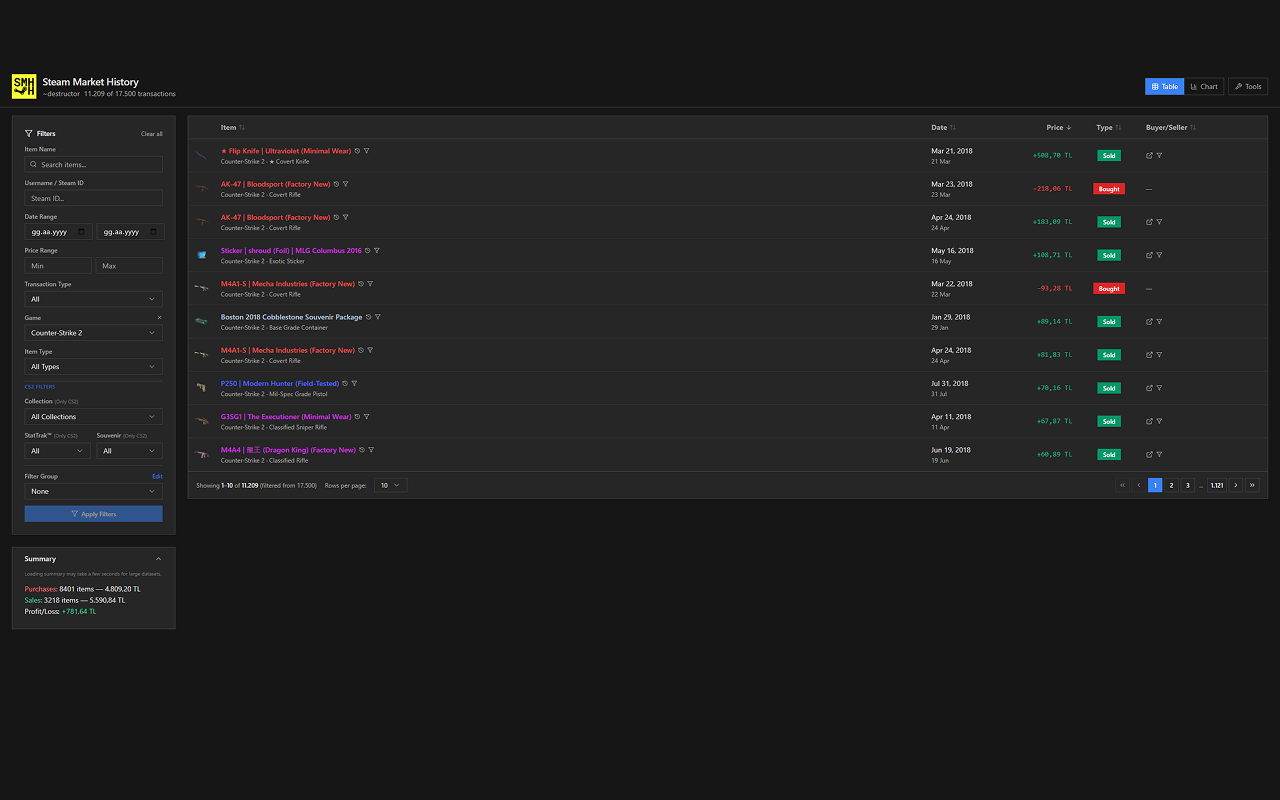Select the Chart view icon
This screenshot has height=800, width=1280.
click(1204, 86)
